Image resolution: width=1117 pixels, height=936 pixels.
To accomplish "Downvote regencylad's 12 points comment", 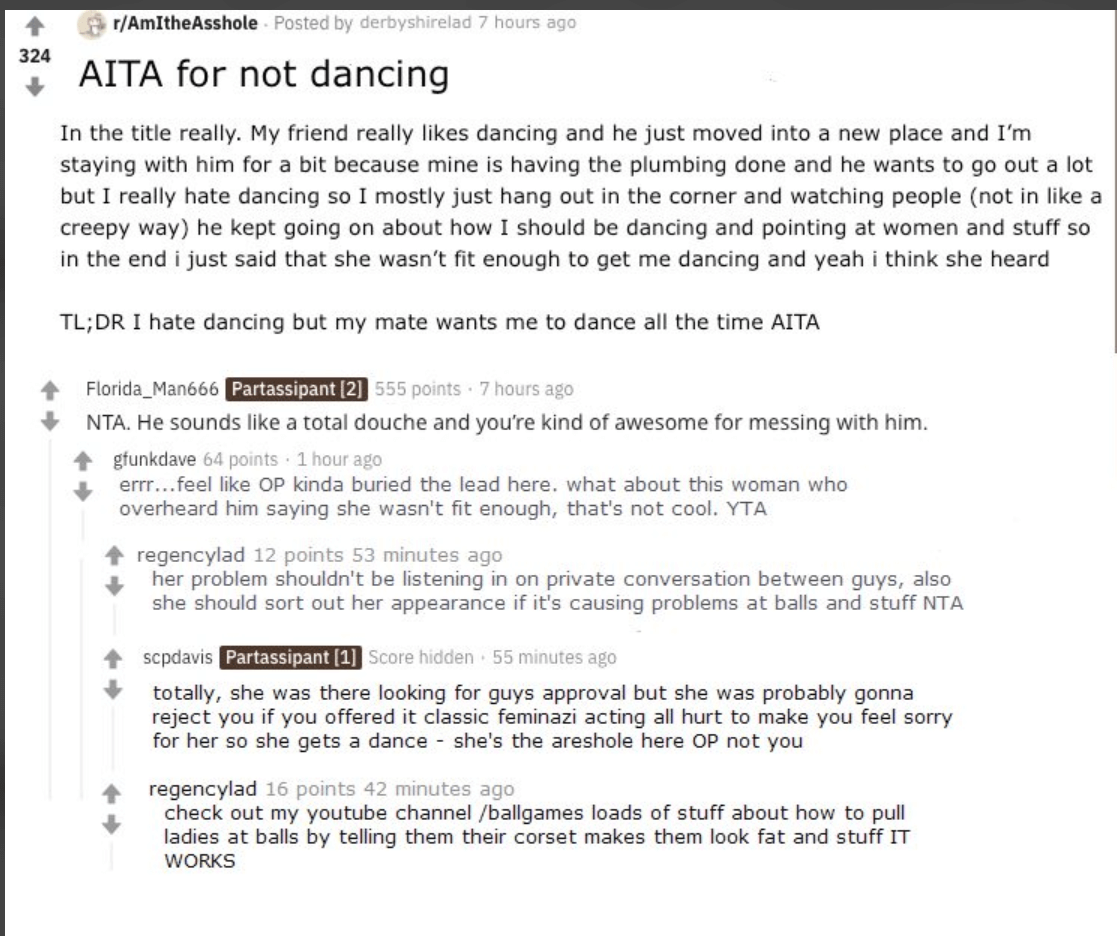I will [x=115, y=586].
